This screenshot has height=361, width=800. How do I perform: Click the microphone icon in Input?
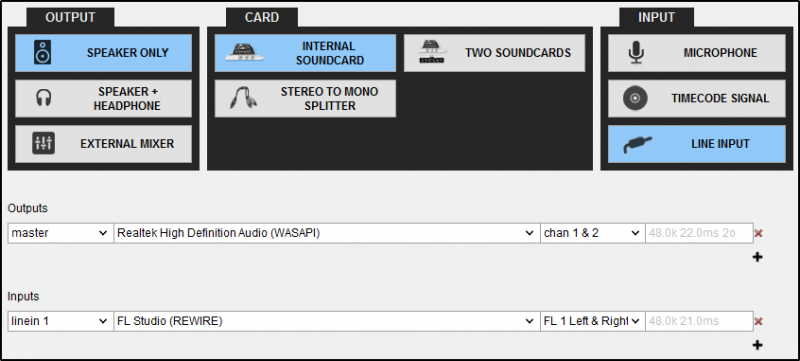pyautogui.click(x=636, y=53)
